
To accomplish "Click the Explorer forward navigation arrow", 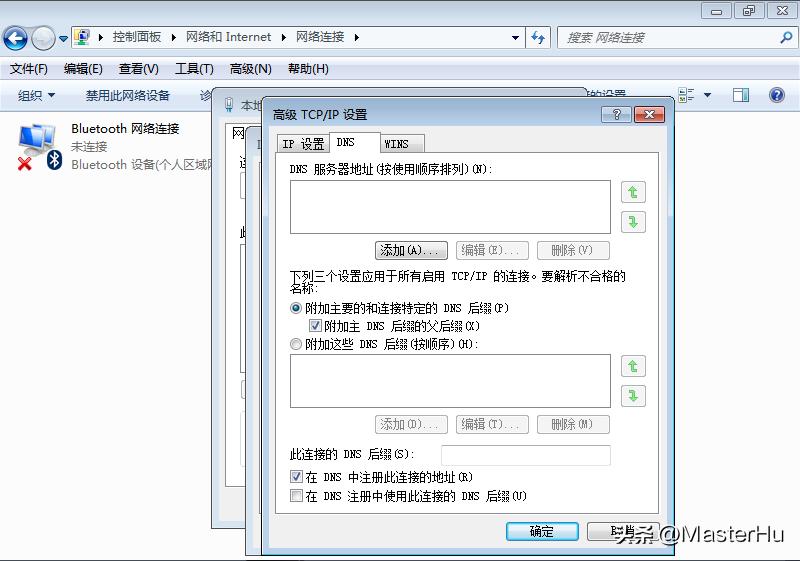I will [x=43, y=38].
